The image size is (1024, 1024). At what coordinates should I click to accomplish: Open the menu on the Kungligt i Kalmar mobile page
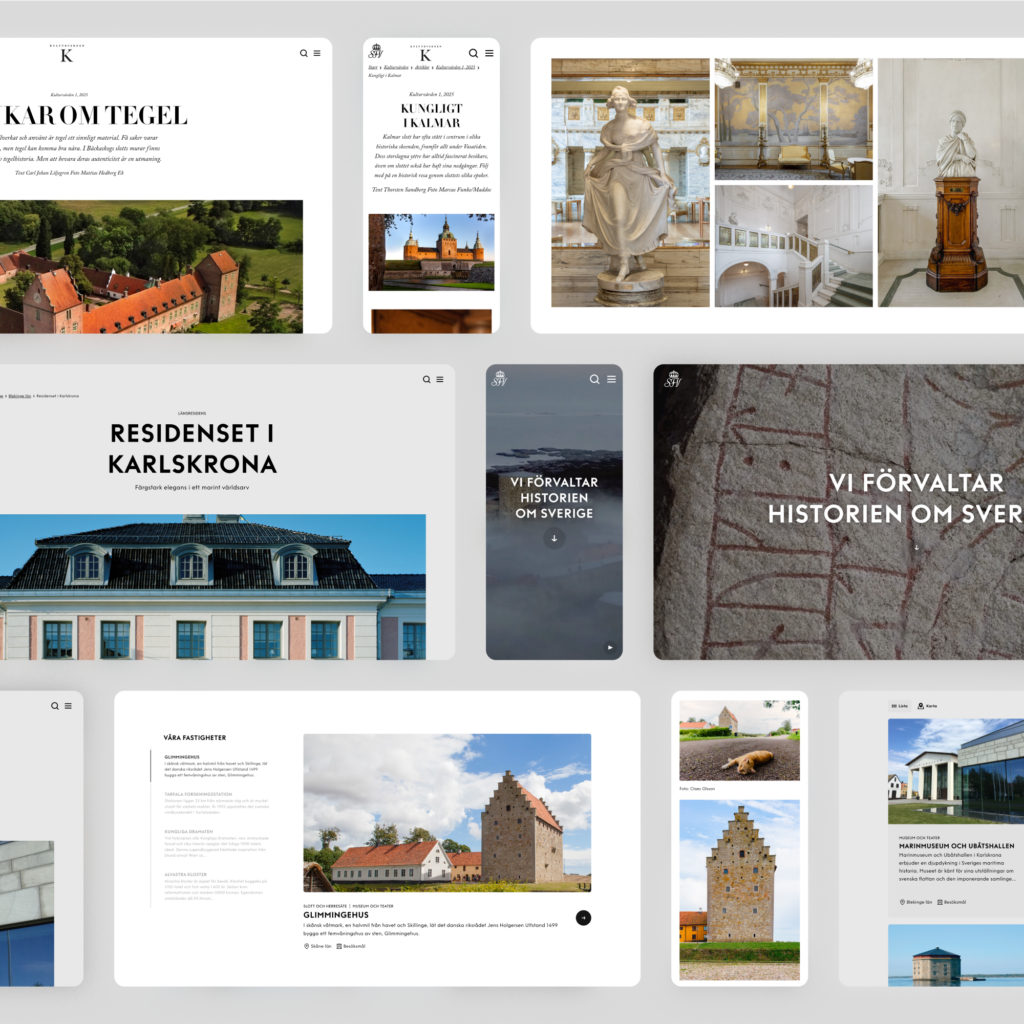(x=489, y=54)
